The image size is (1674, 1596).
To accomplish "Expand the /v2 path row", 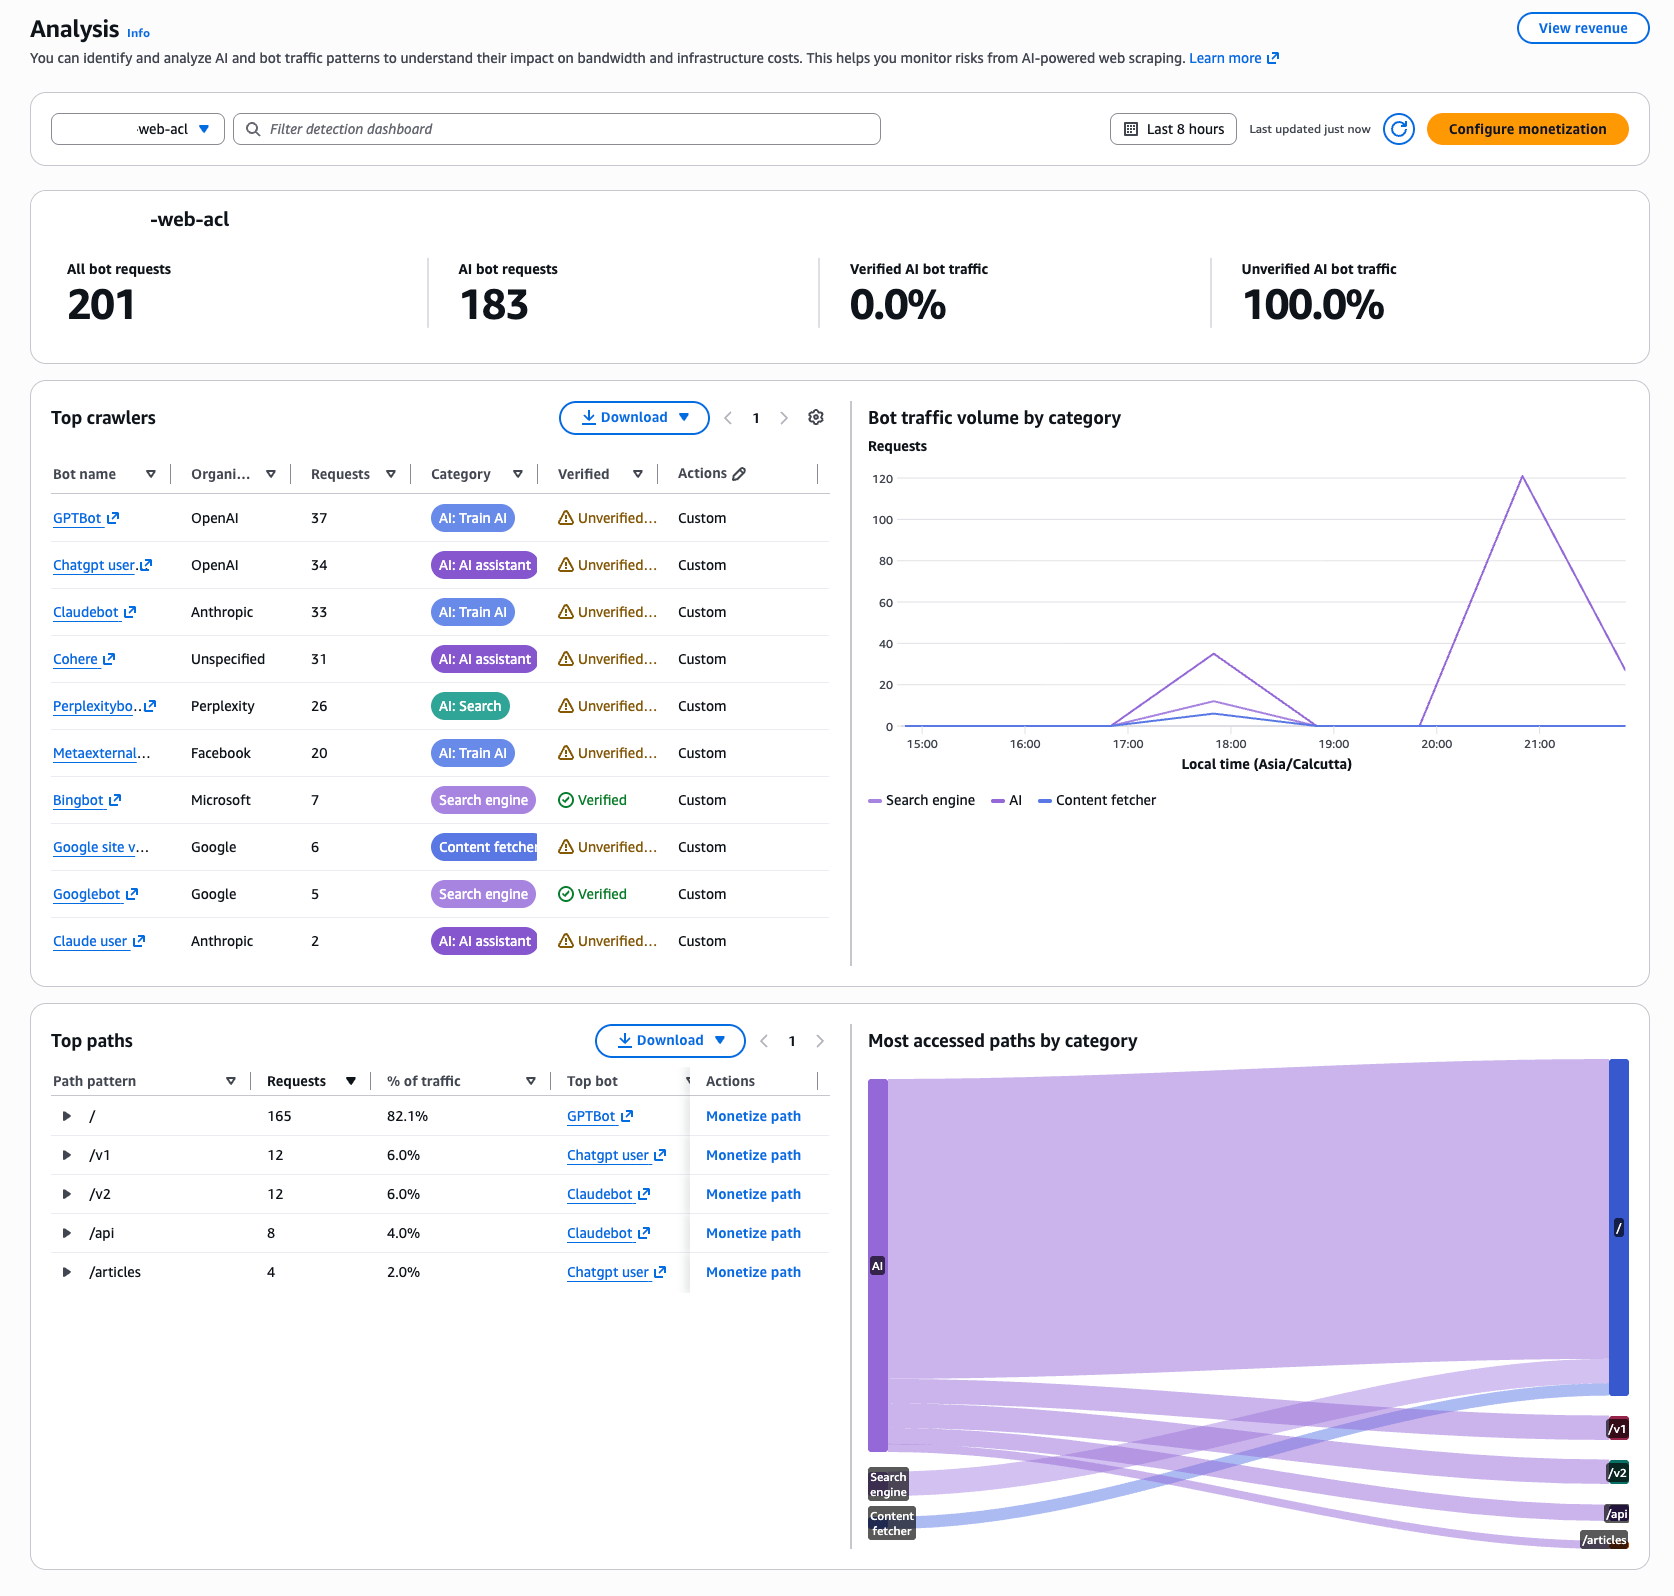I will click(x=67, y=1194).
